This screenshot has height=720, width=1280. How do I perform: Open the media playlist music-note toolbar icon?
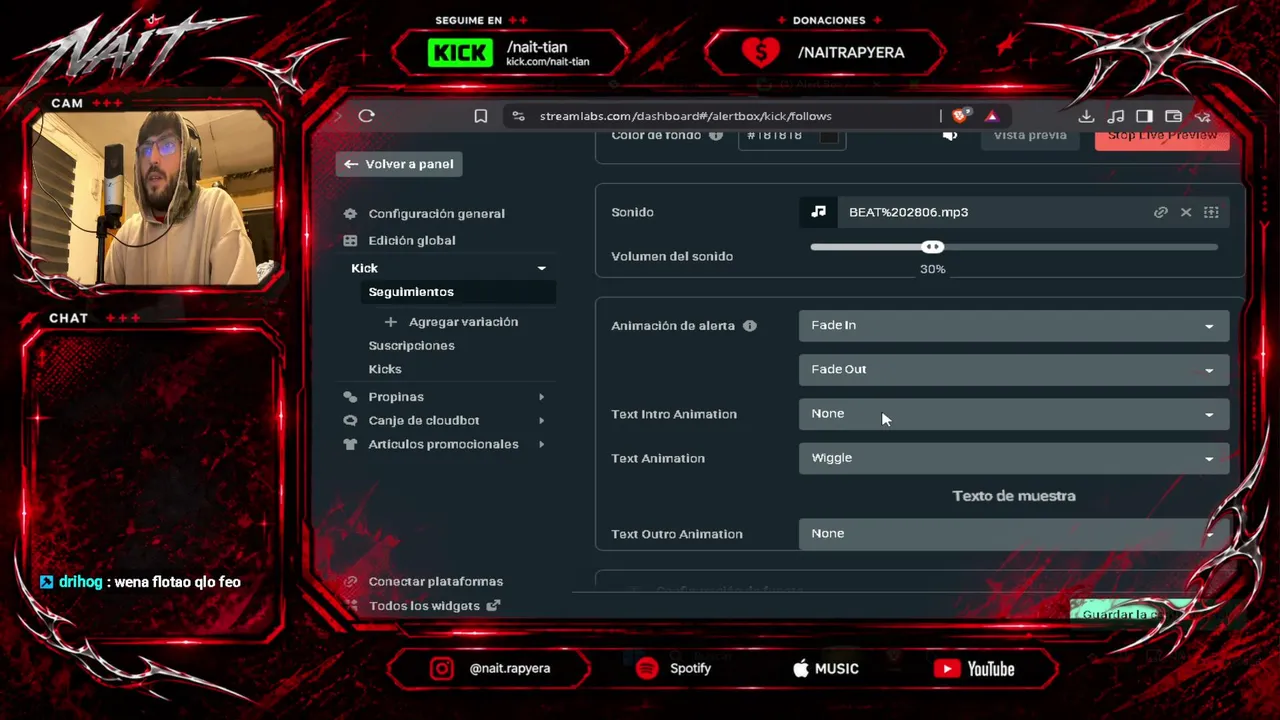pos(1116,116)
